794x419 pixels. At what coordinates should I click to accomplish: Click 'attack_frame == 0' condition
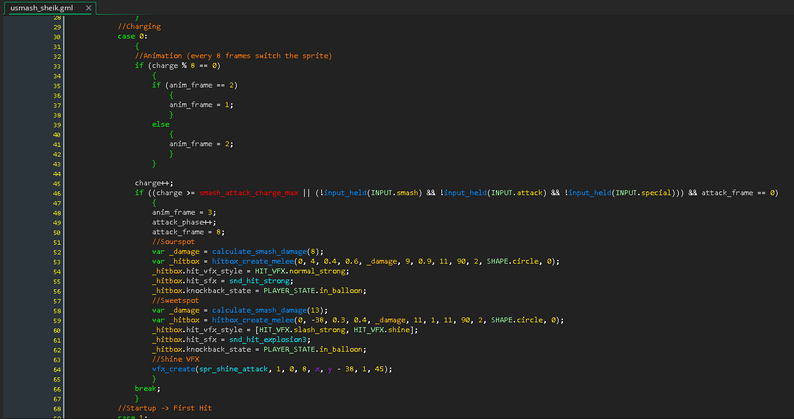click(x=738, y=193)
